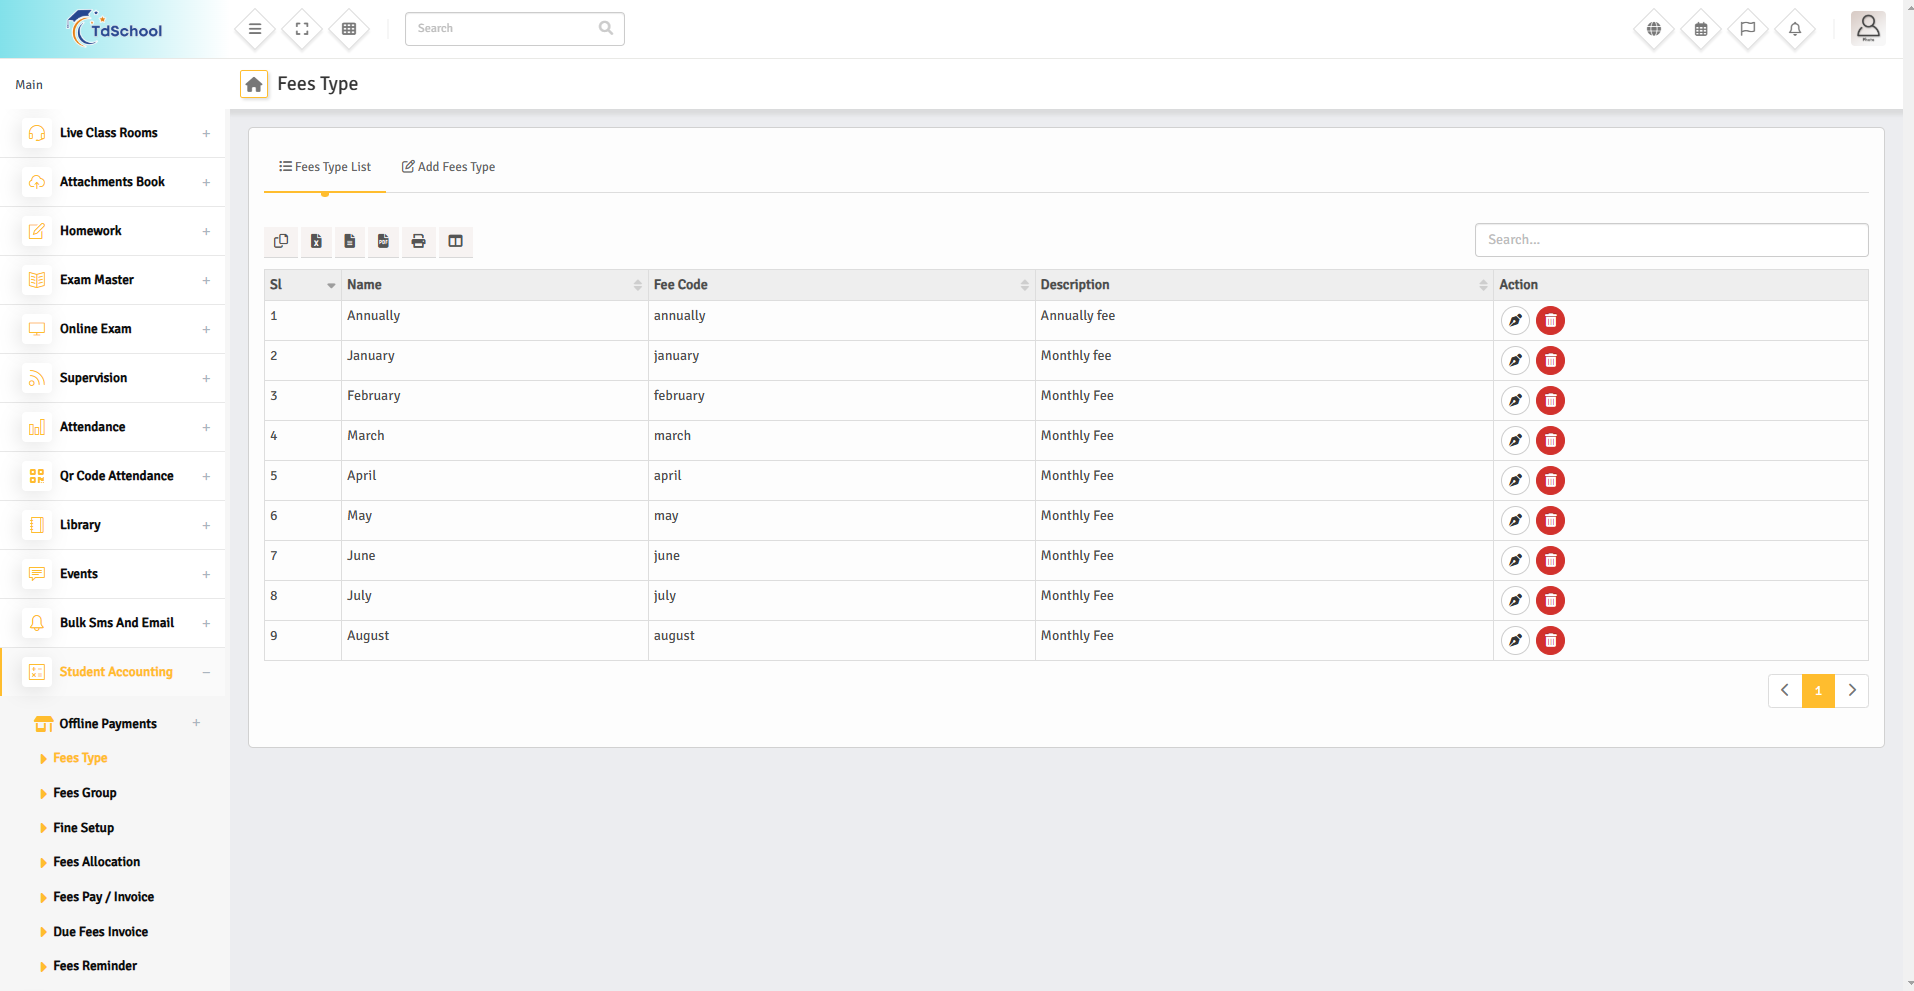Delete the August fee type
The image size is (1914, 991).
1550,640
